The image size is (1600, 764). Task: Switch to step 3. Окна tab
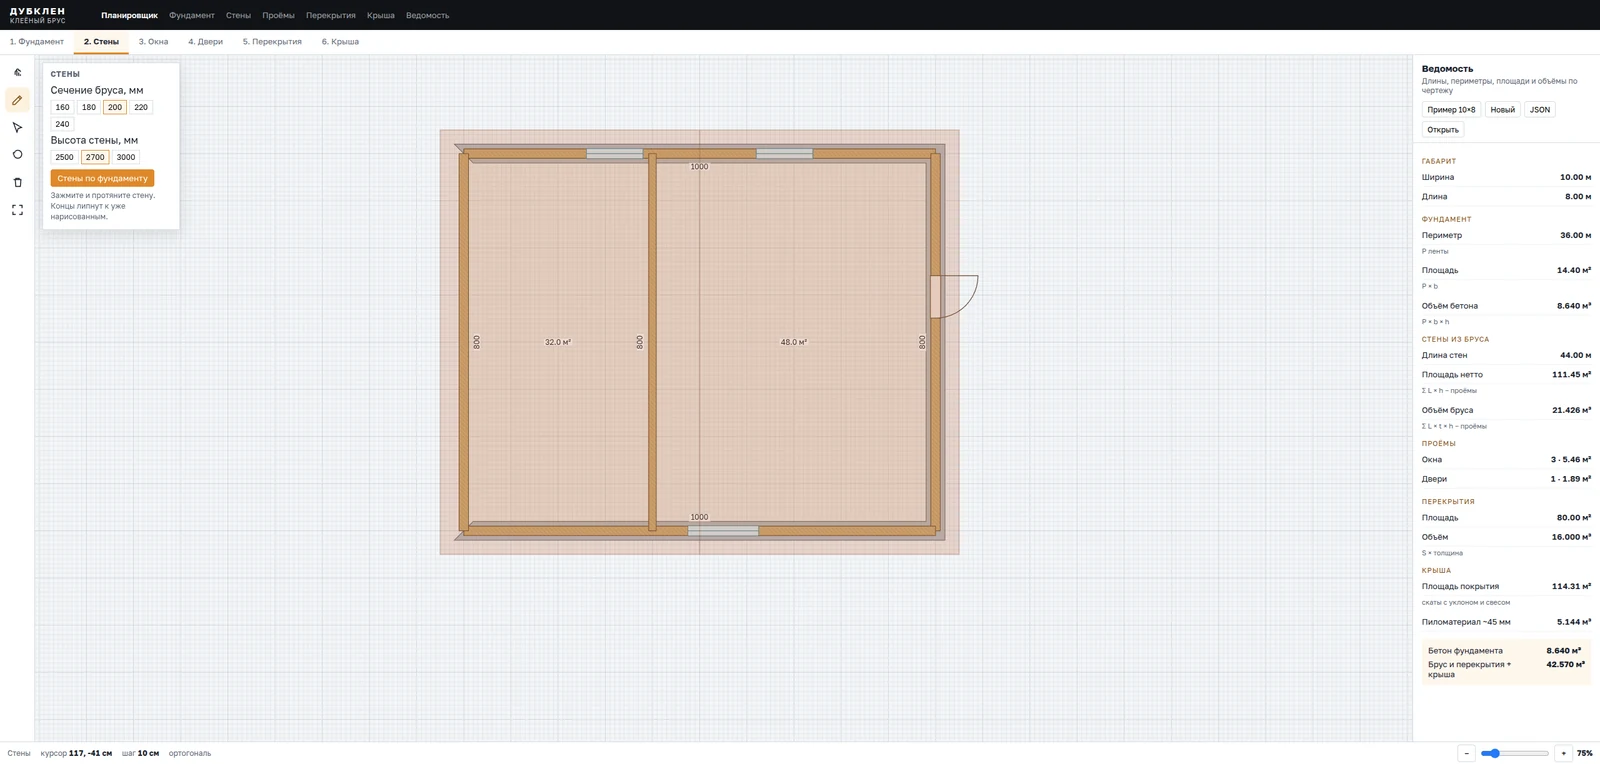(153, 42)
